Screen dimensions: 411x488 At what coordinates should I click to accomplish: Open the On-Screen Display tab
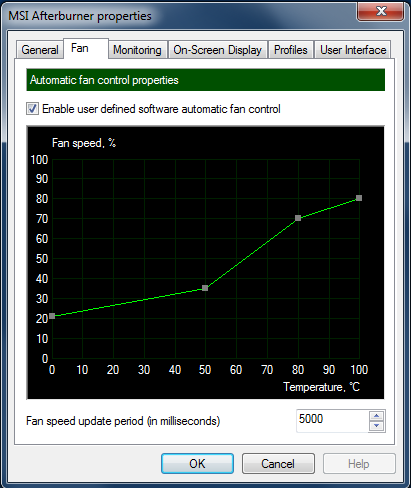click(x=218, y=50)
